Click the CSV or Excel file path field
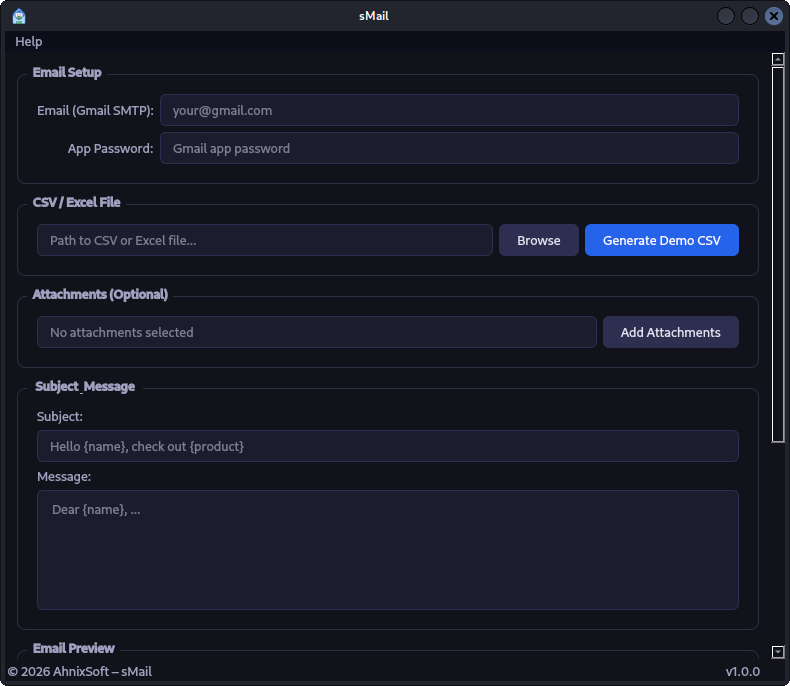This screenshot has width=790, height=686. point(265,240)
